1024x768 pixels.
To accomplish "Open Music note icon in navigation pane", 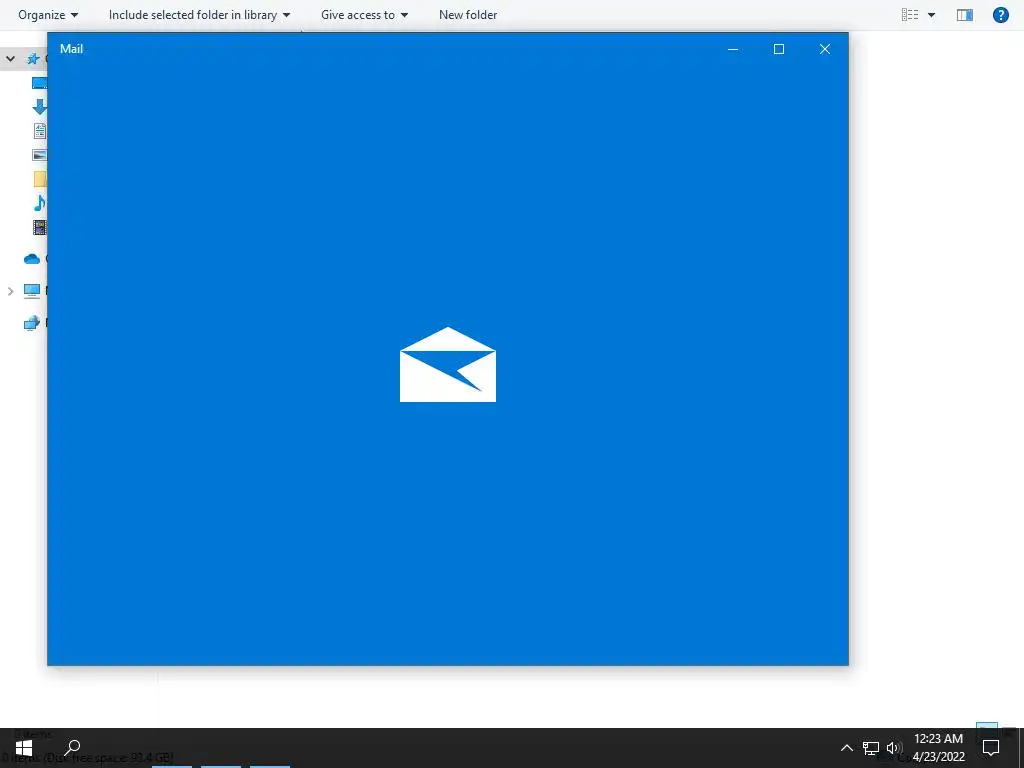I will pos(40,203).
